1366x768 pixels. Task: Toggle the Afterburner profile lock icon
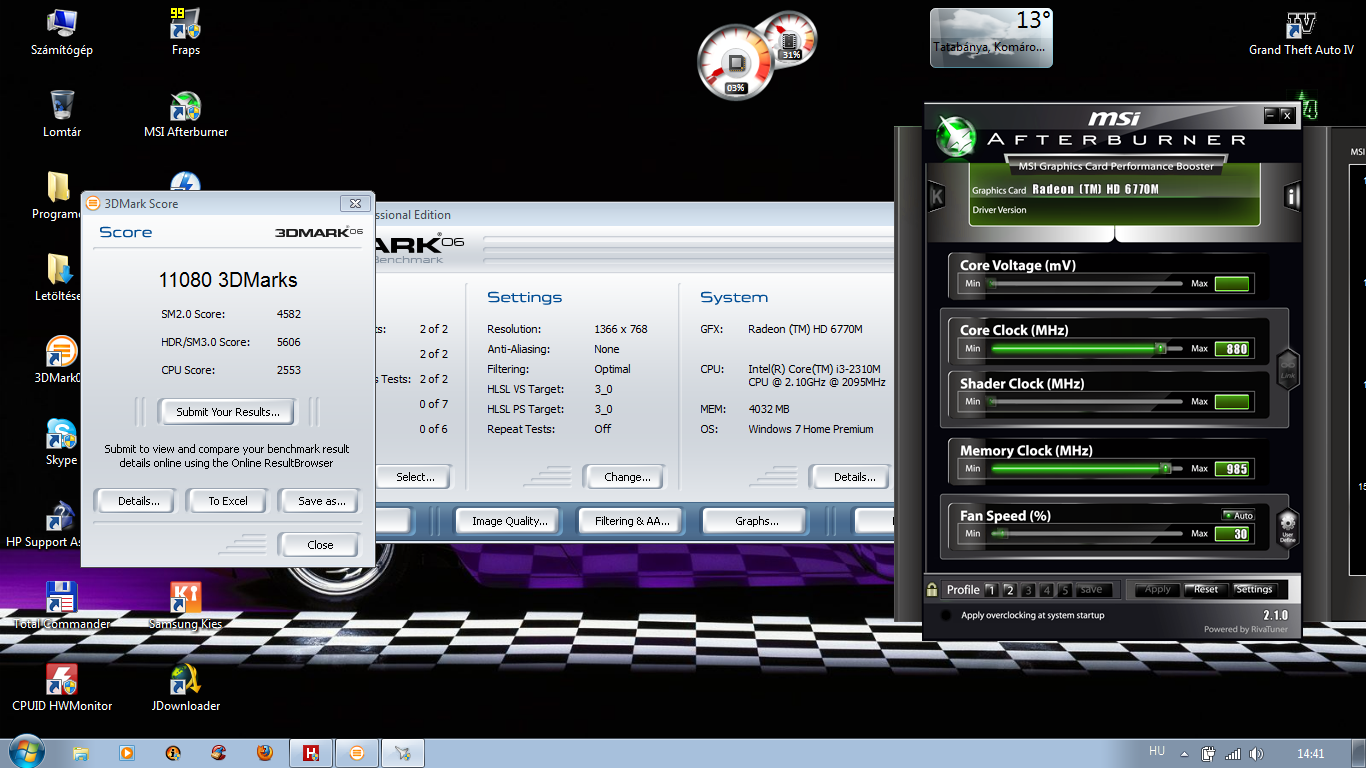(932, 589)
